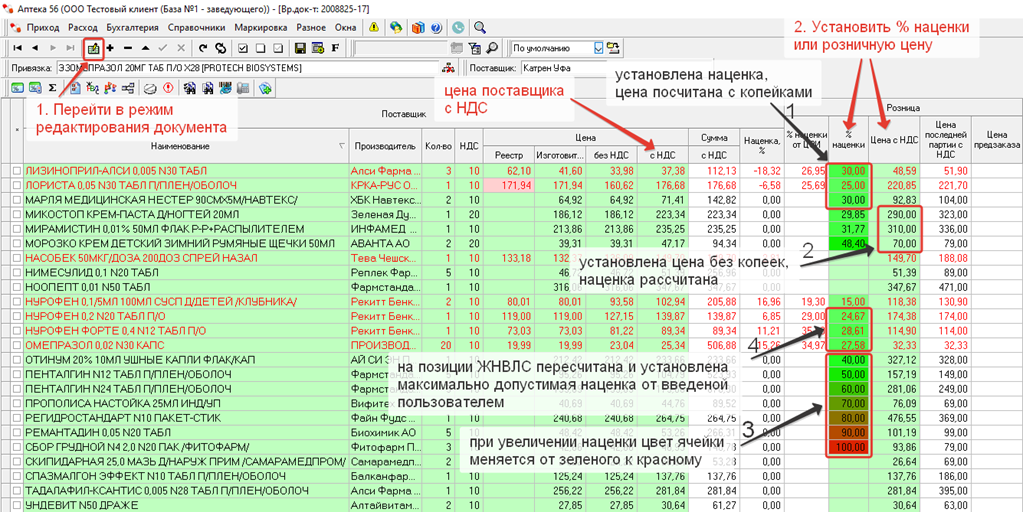Open the По умолчанию dropdown
This screenshot has height=512, width=1023.
(x=598, y=48)
